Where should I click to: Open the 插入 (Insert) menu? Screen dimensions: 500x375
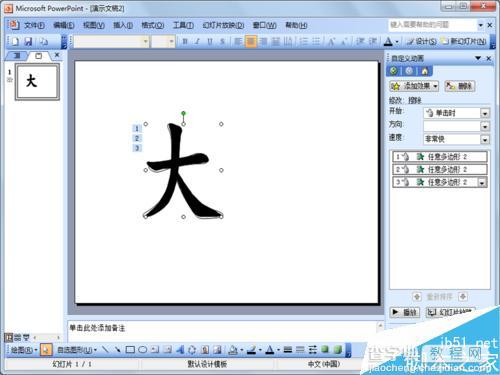pyautogui.click(x=123, y=25)
